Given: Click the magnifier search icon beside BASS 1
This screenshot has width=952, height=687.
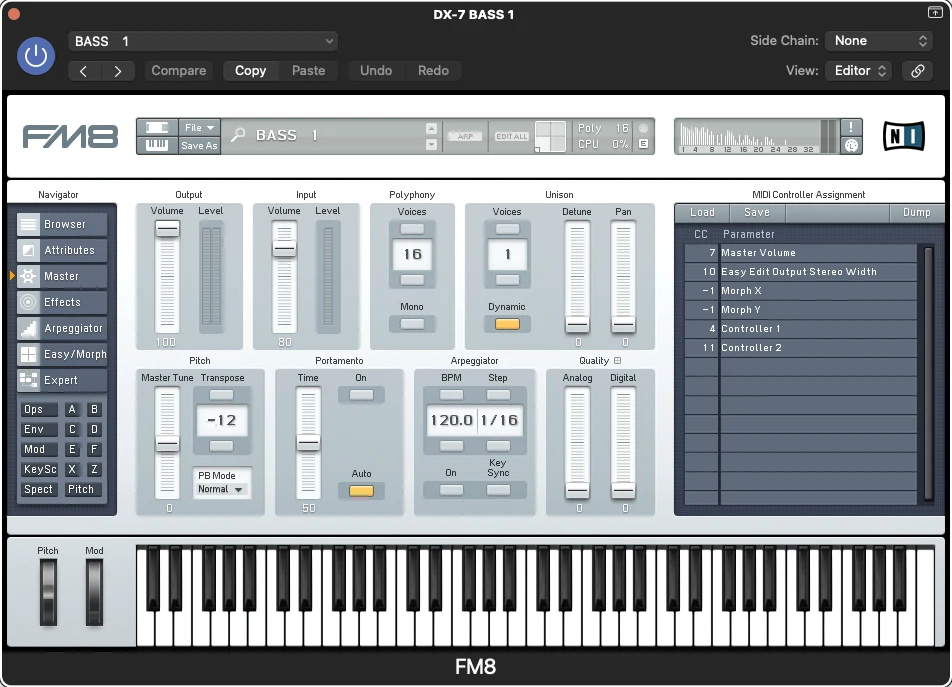Looking at the screenshot, I should coord(237,135).
